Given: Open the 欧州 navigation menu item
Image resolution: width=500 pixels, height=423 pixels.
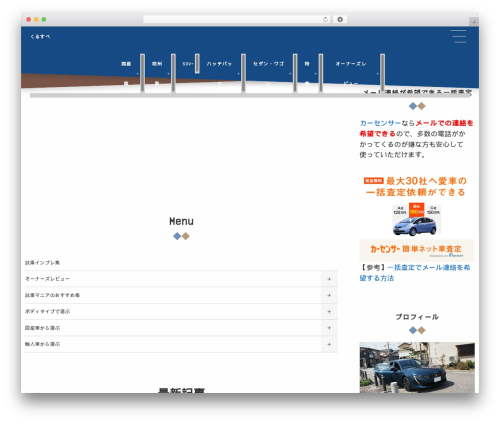Looking at the screenshot, I should pos(157,64).
